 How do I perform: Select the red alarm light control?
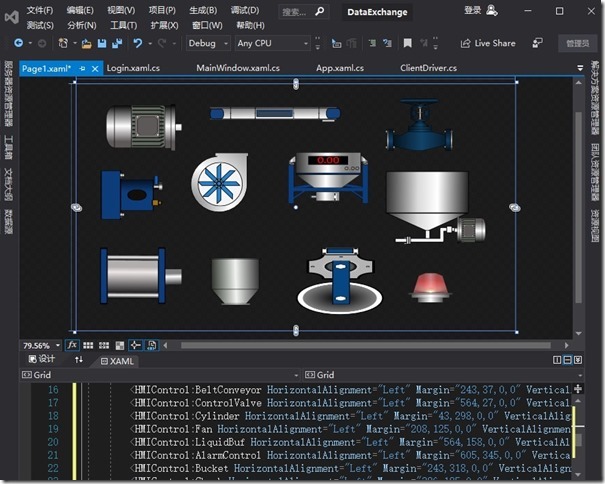[x=430, y=288]
